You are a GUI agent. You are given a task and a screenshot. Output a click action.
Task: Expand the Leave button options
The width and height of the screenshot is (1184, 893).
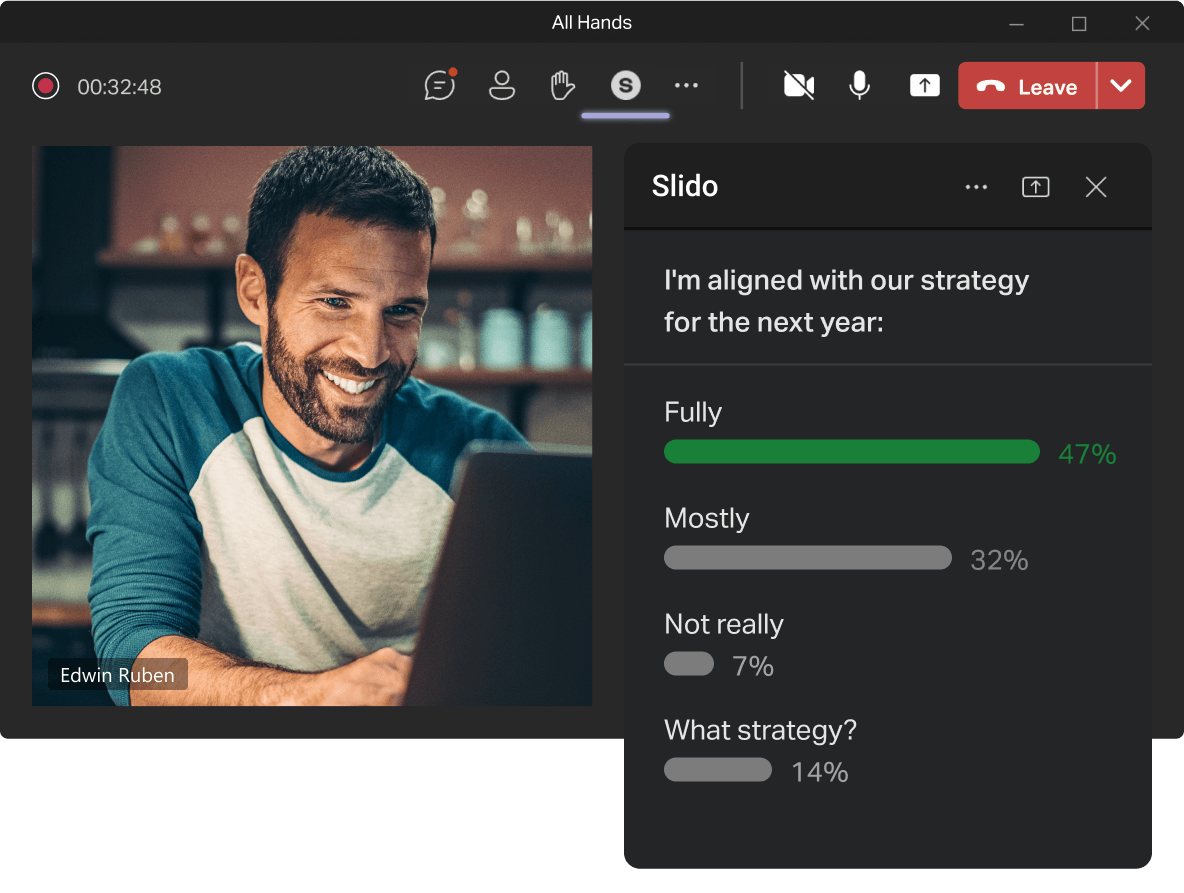click(1121, 85)
